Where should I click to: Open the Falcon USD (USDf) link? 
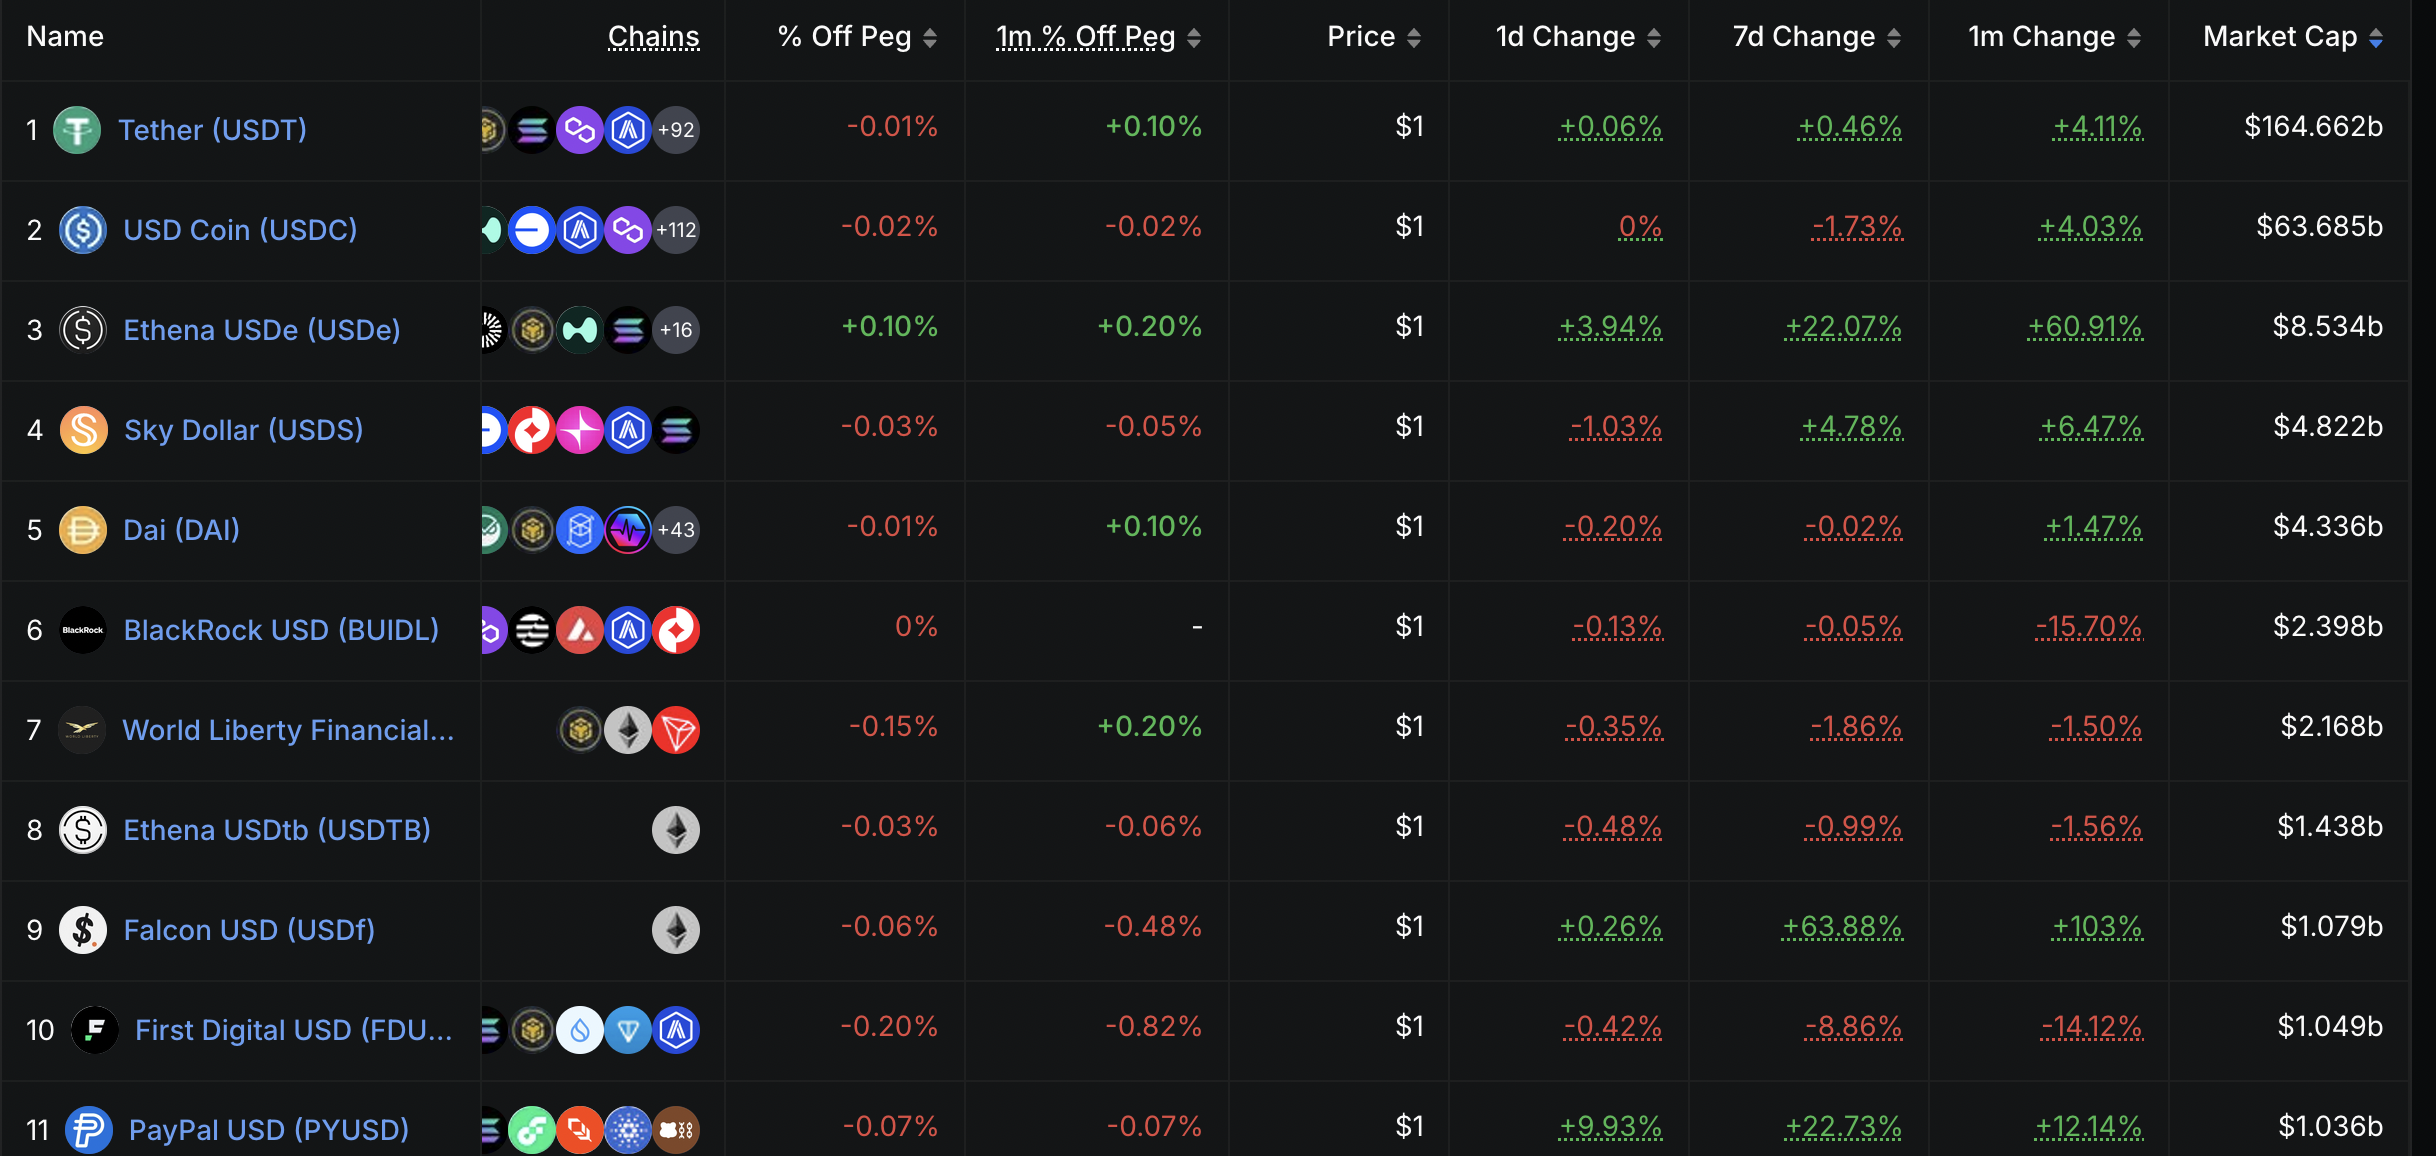click(x=249, y=930)
